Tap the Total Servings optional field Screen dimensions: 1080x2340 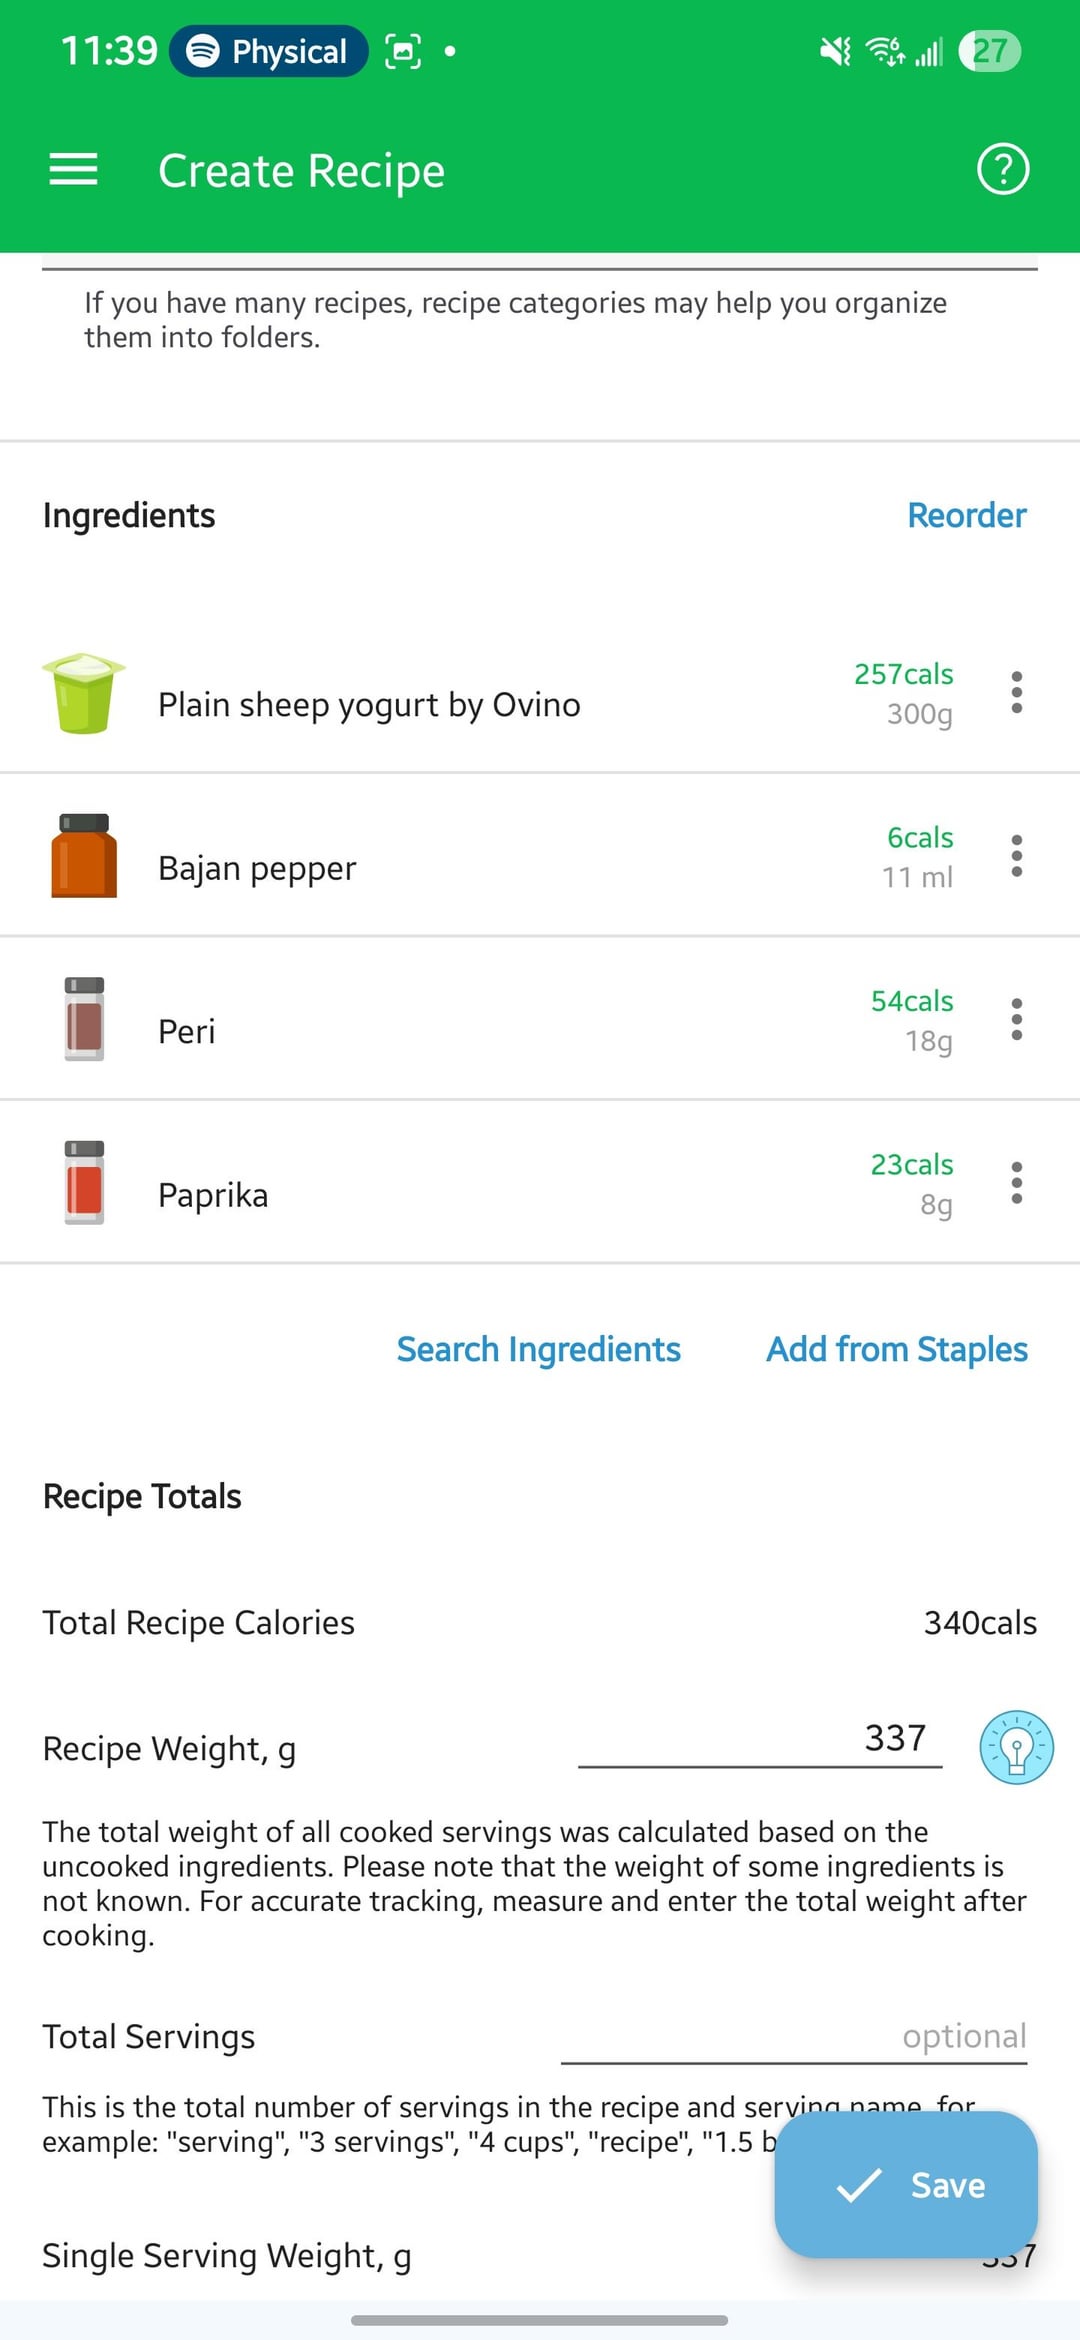click(x=793, y=2037)
